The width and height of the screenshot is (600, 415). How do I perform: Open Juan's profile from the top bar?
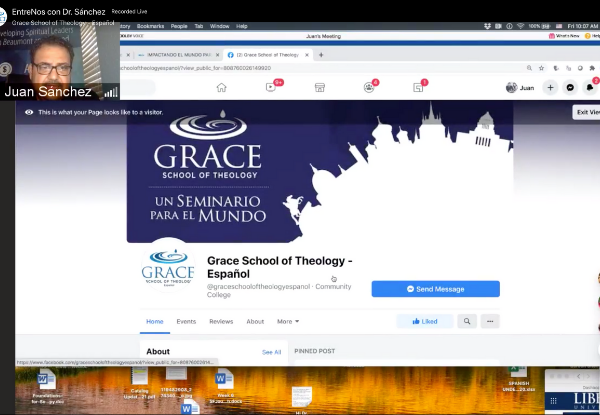(520, 88)
